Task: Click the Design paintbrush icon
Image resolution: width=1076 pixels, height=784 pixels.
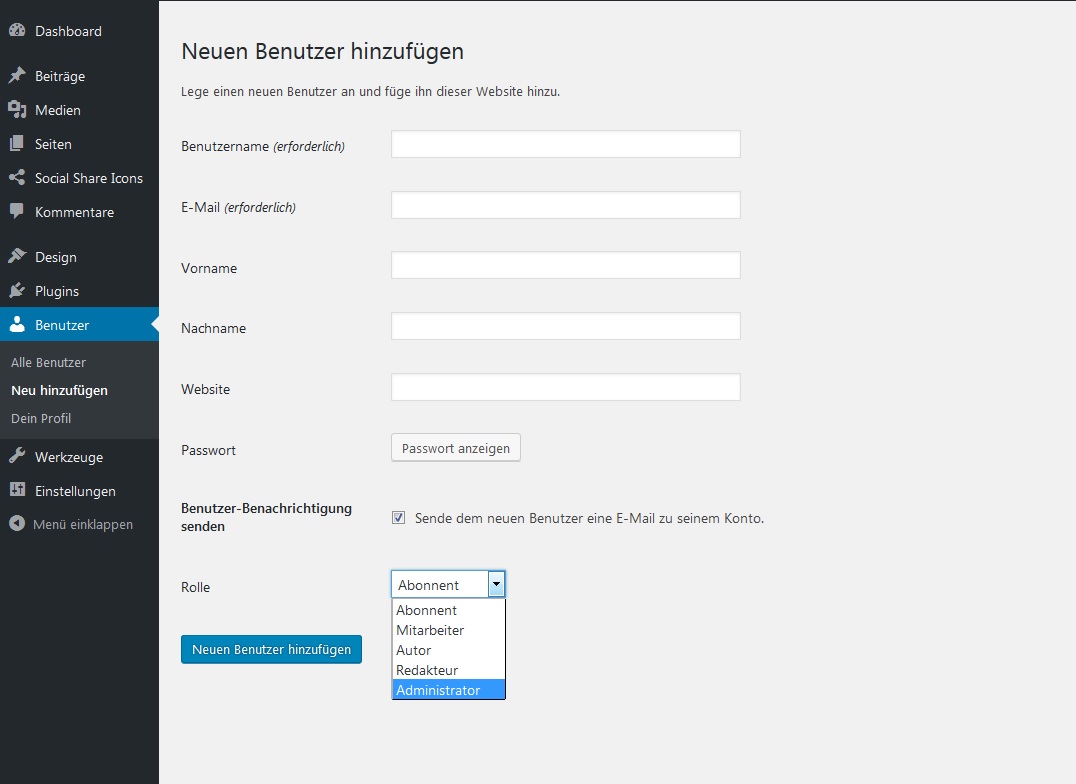Action: [x=17, y=256]
